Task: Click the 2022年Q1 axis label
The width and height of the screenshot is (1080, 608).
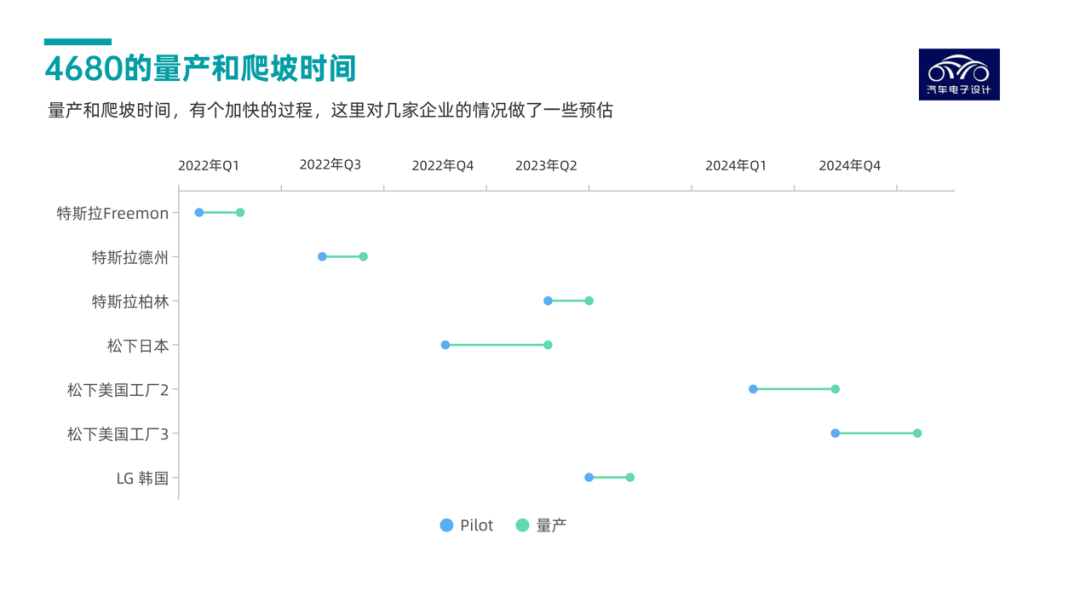Action: 209,165
